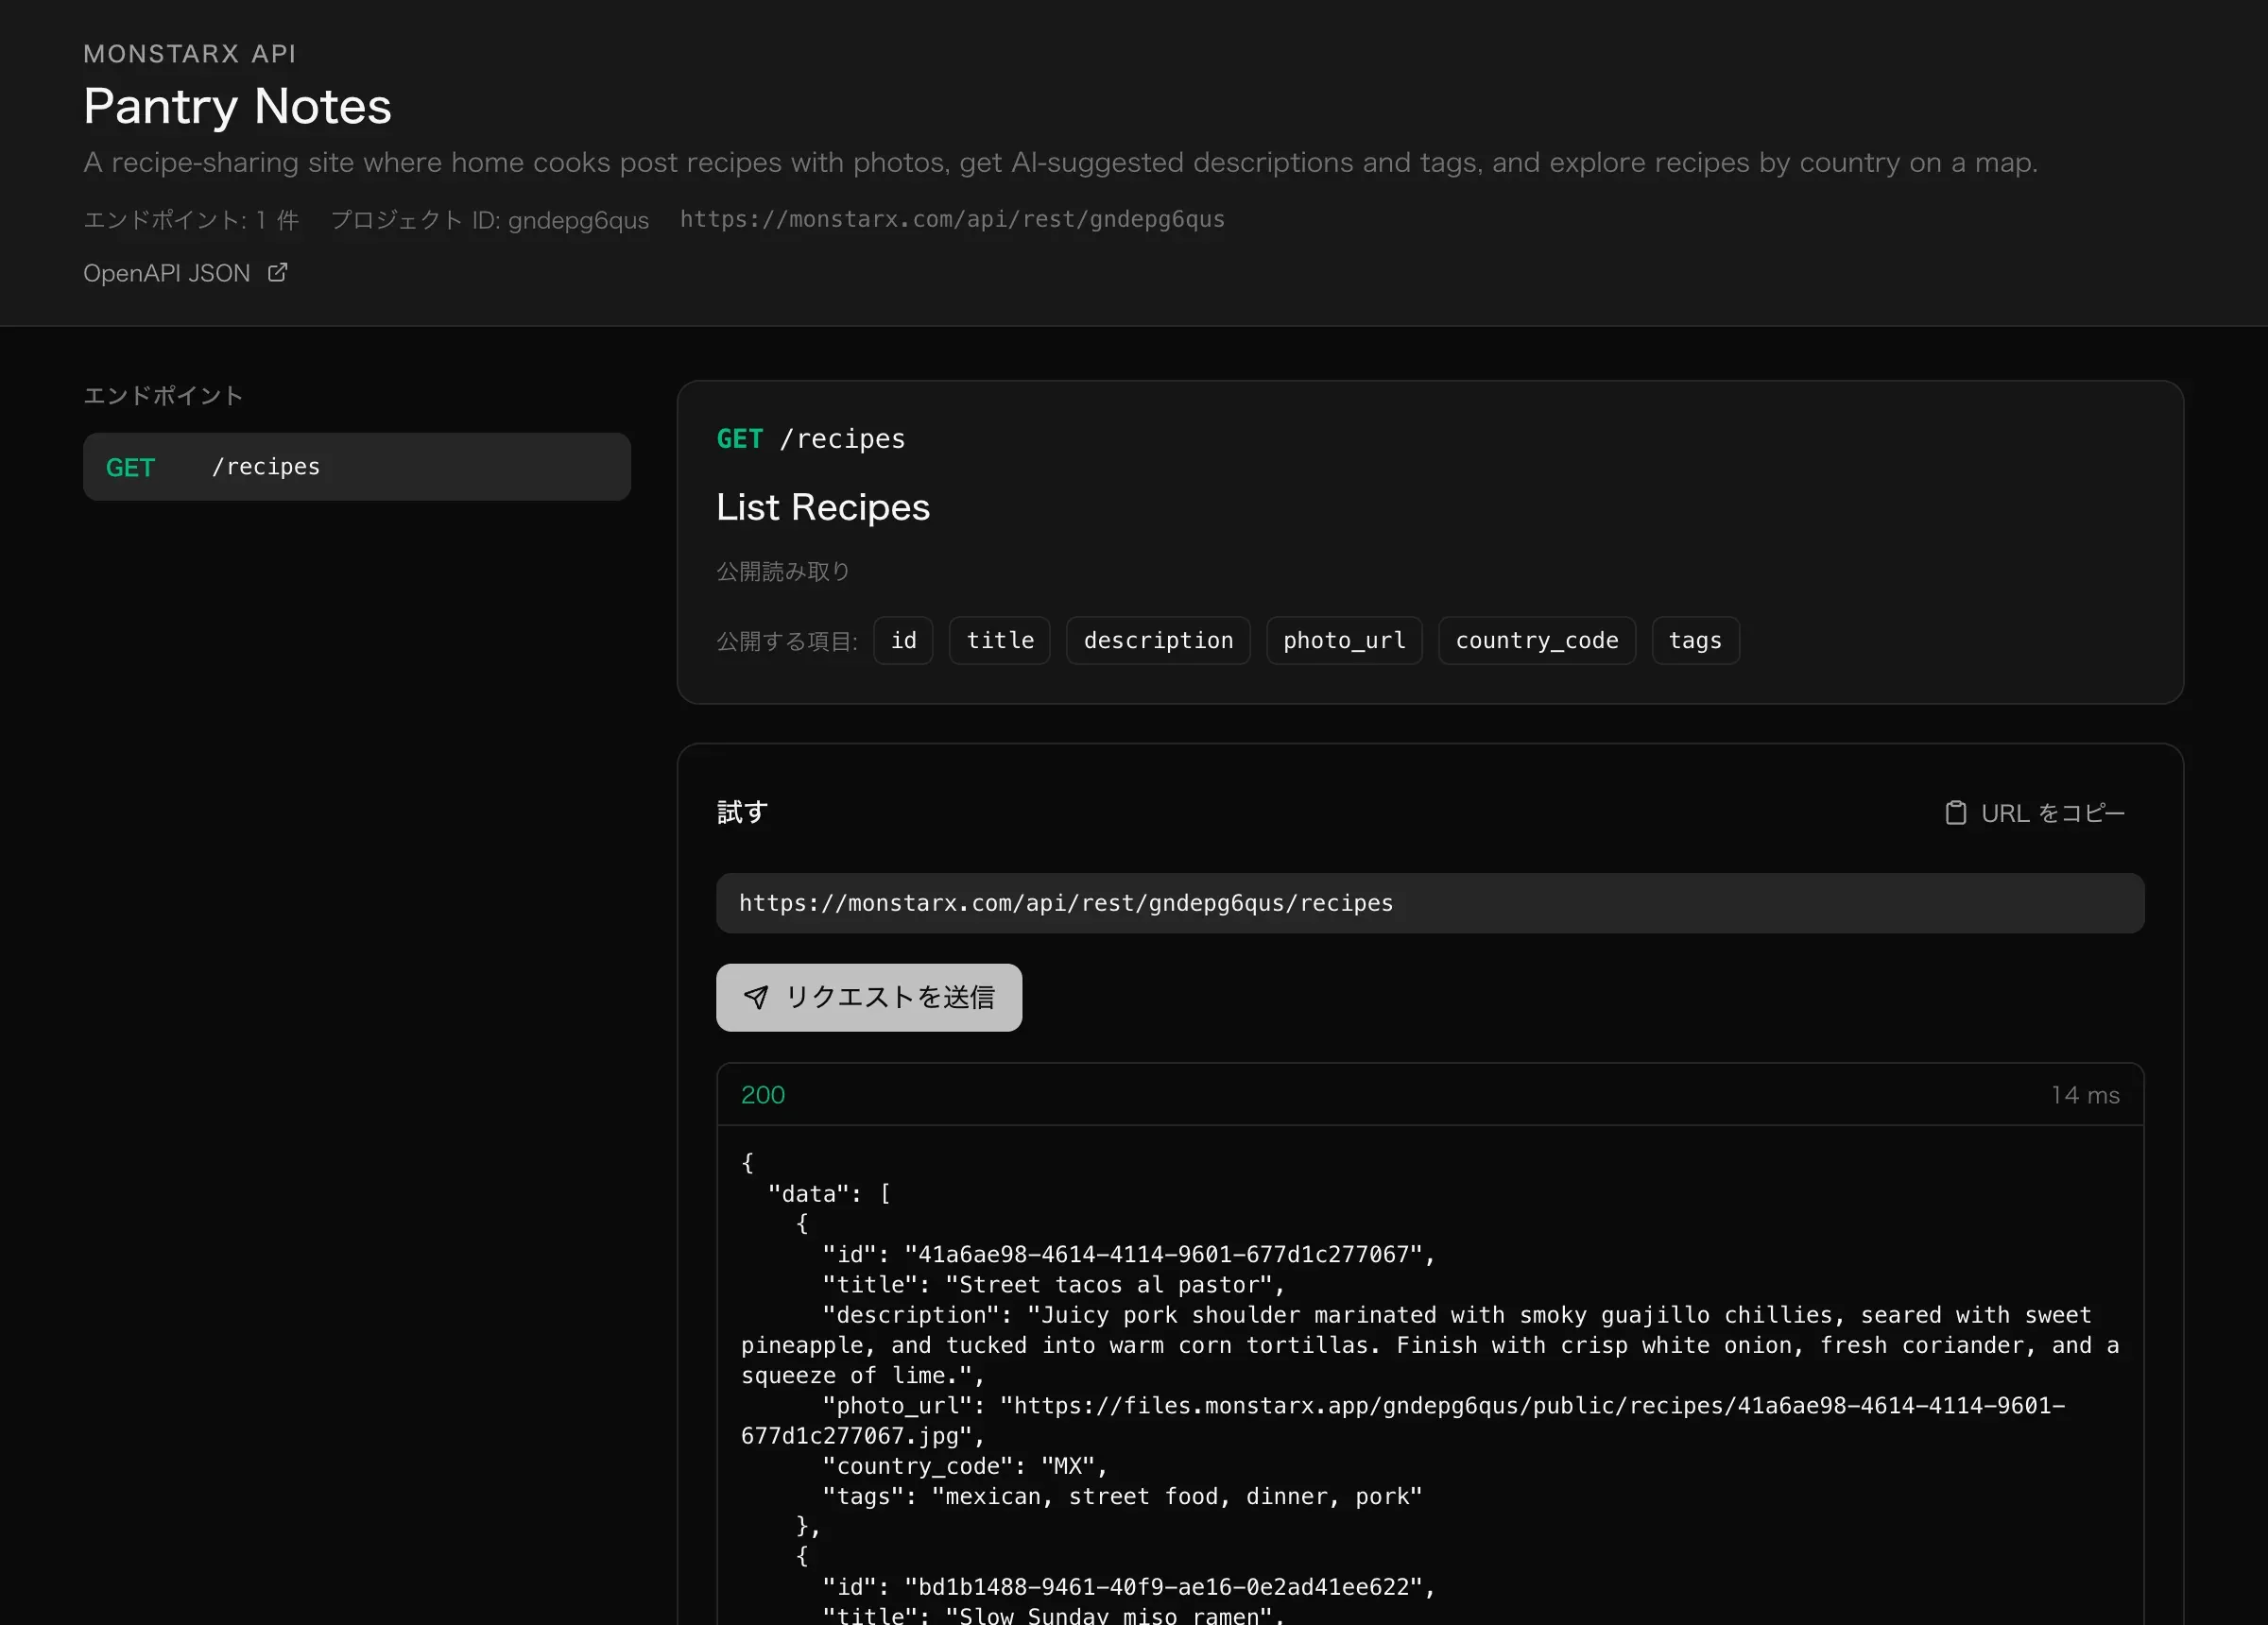Click the paper plane send icon
This screenshot has width=2268, height=1625.
click(756, 997)
